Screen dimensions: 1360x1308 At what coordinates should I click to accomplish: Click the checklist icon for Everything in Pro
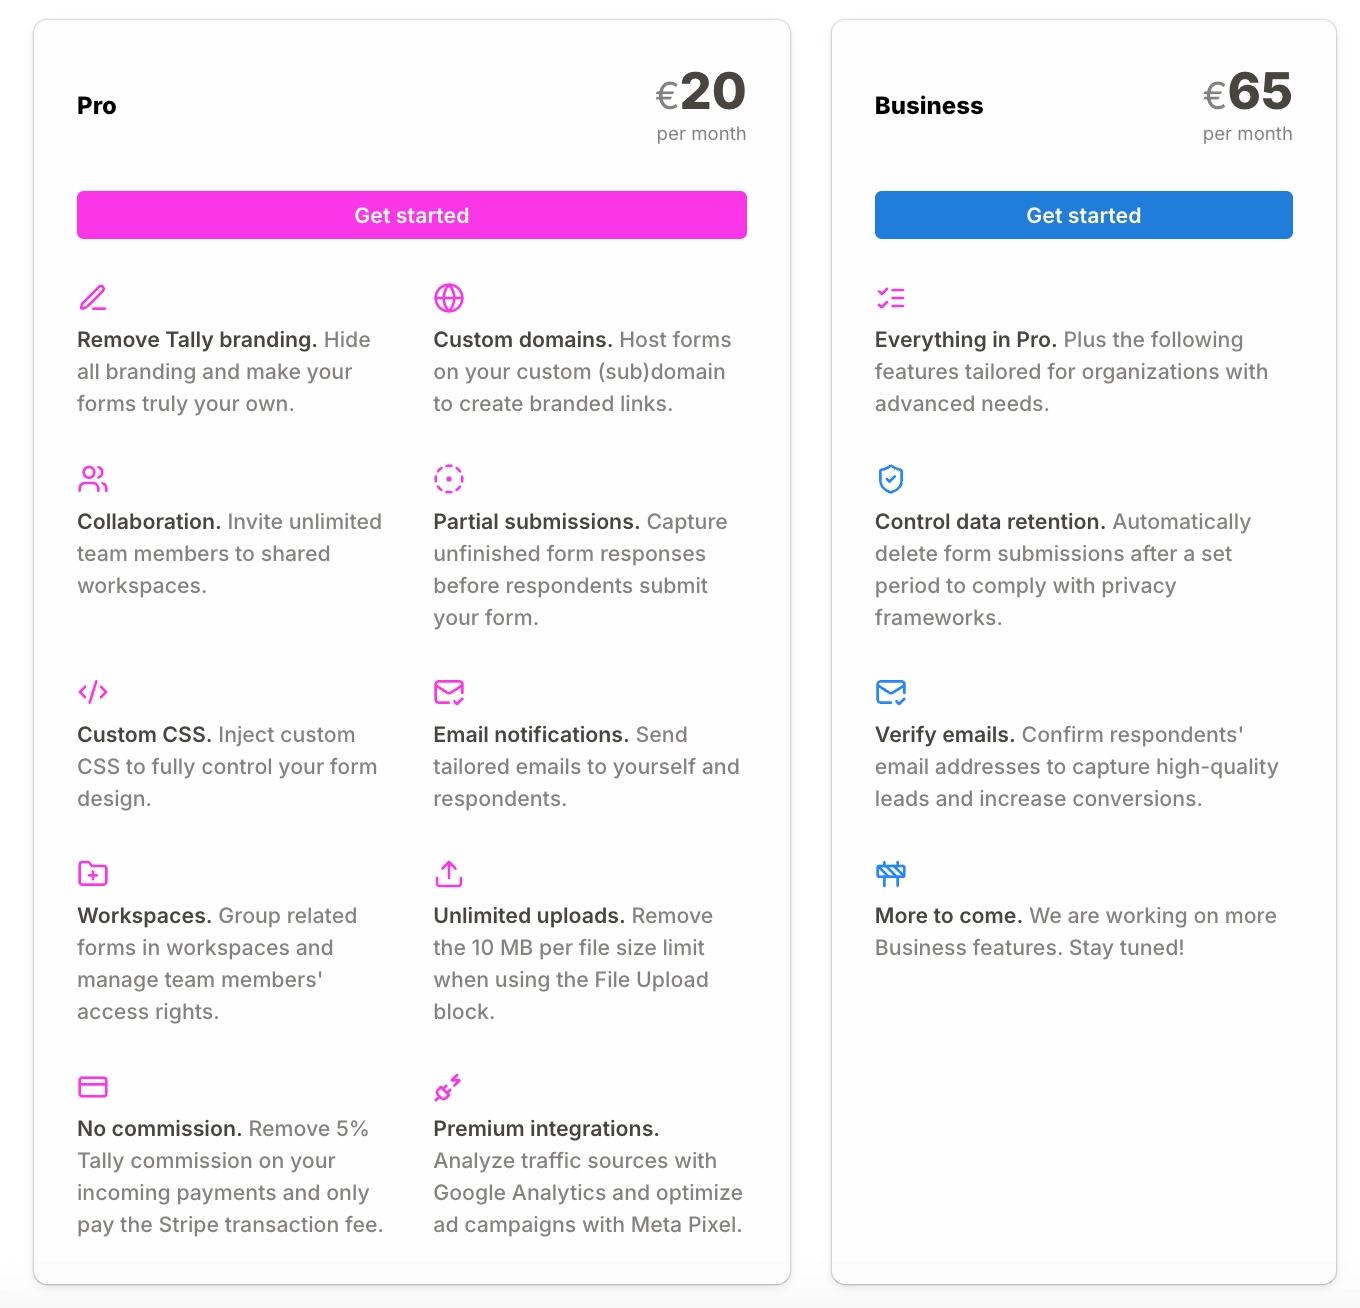tap(891, 298)
